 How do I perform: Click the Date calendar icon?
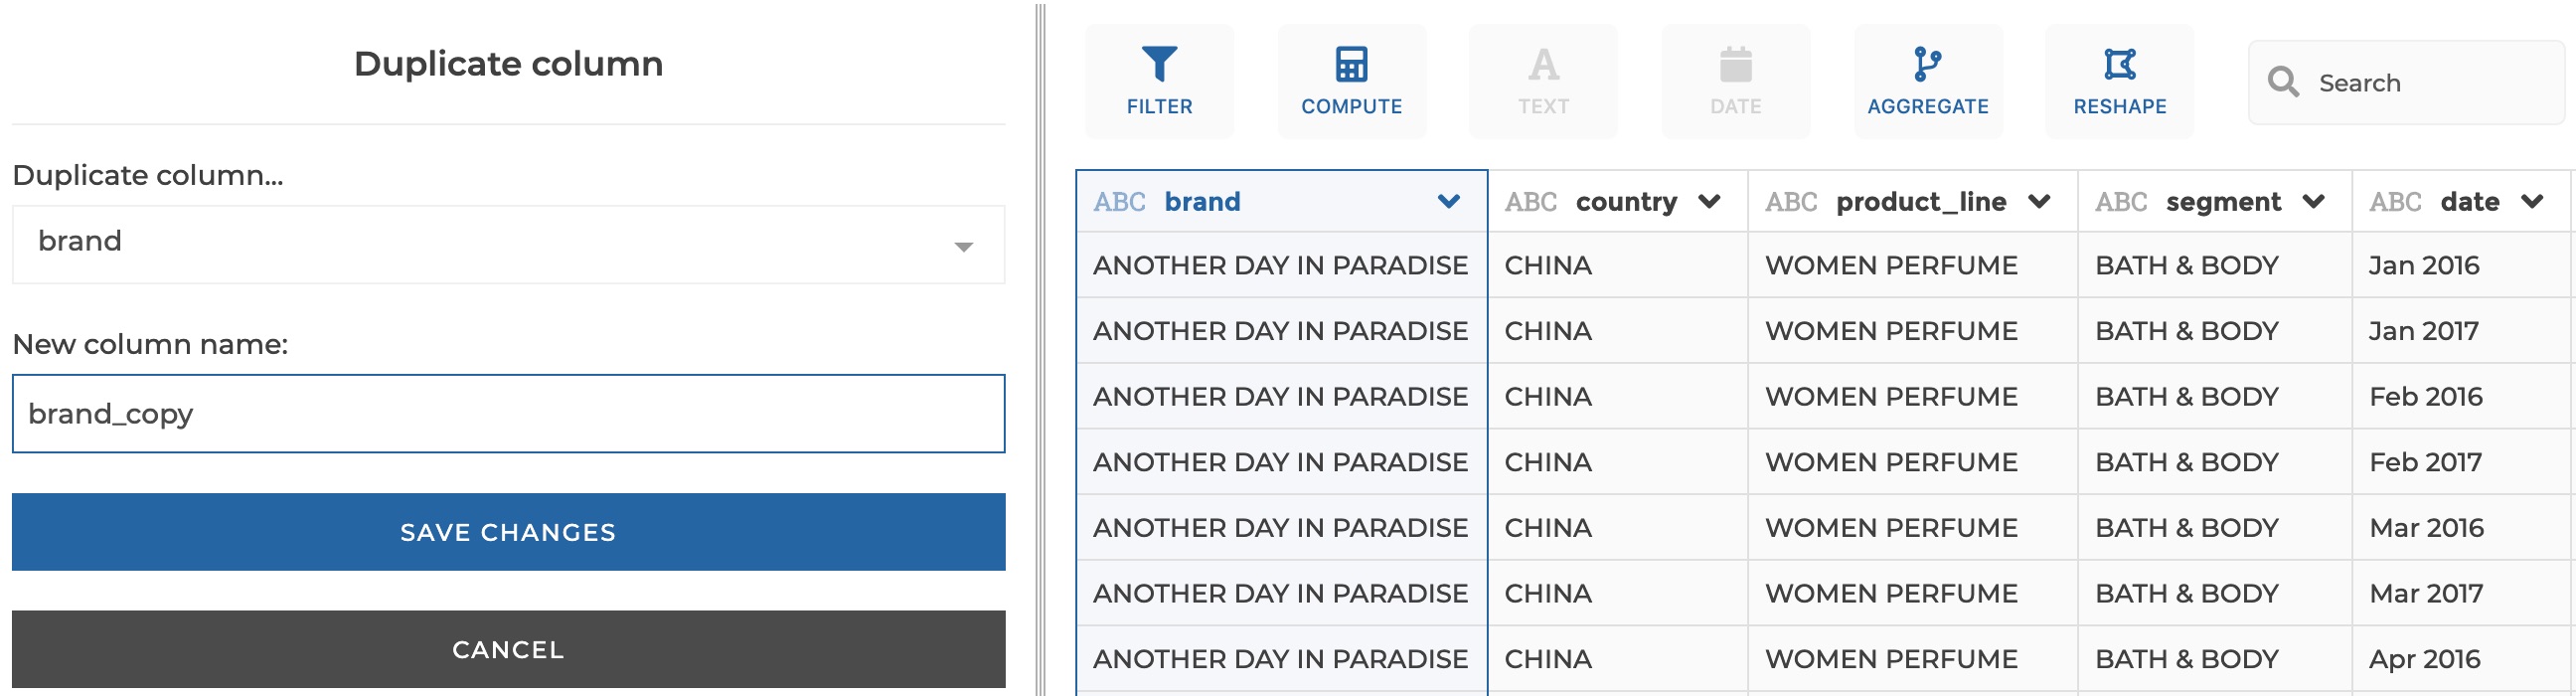tap(1735, 65)
